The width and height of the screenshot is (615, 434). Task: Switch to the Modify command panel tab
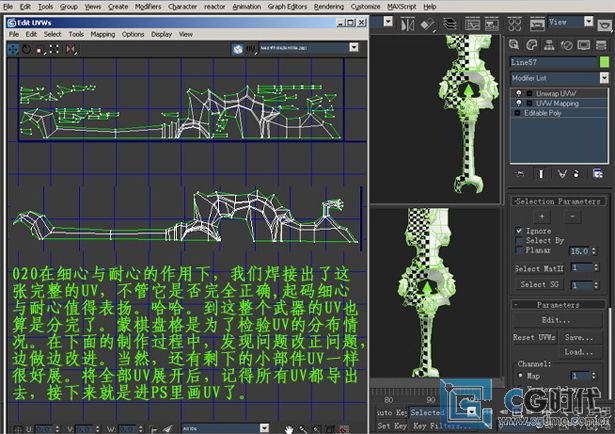[531, 45]
